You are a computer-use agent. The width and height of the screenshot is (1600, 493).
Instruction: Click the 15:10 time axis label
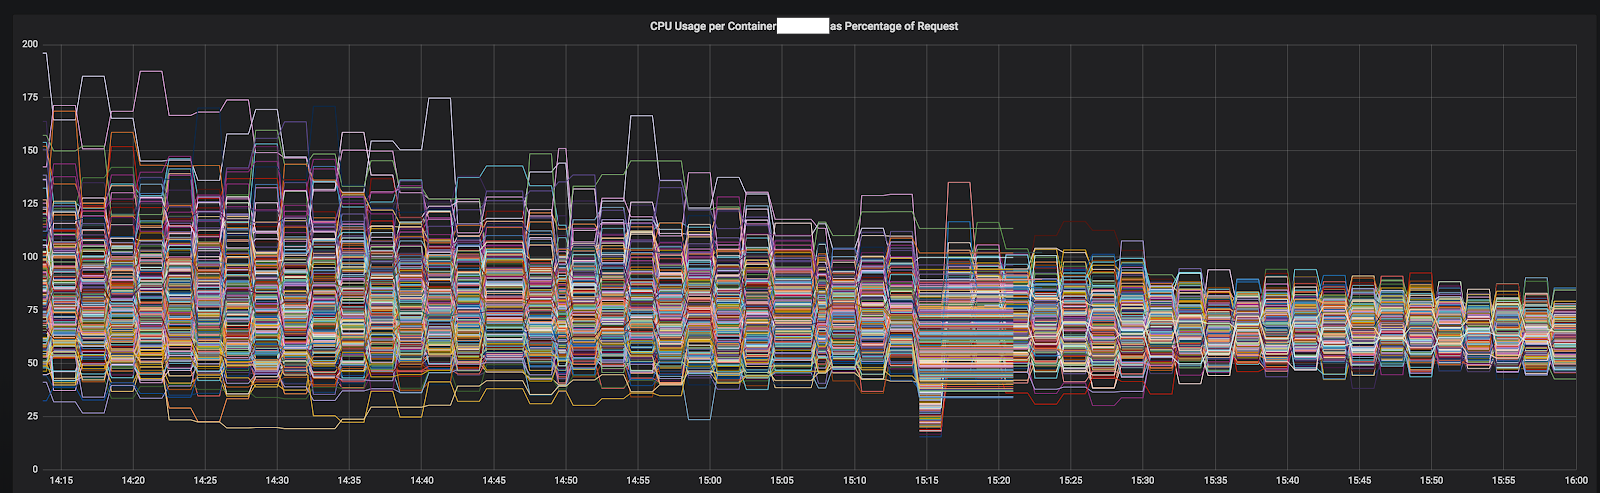click(855, 481)
